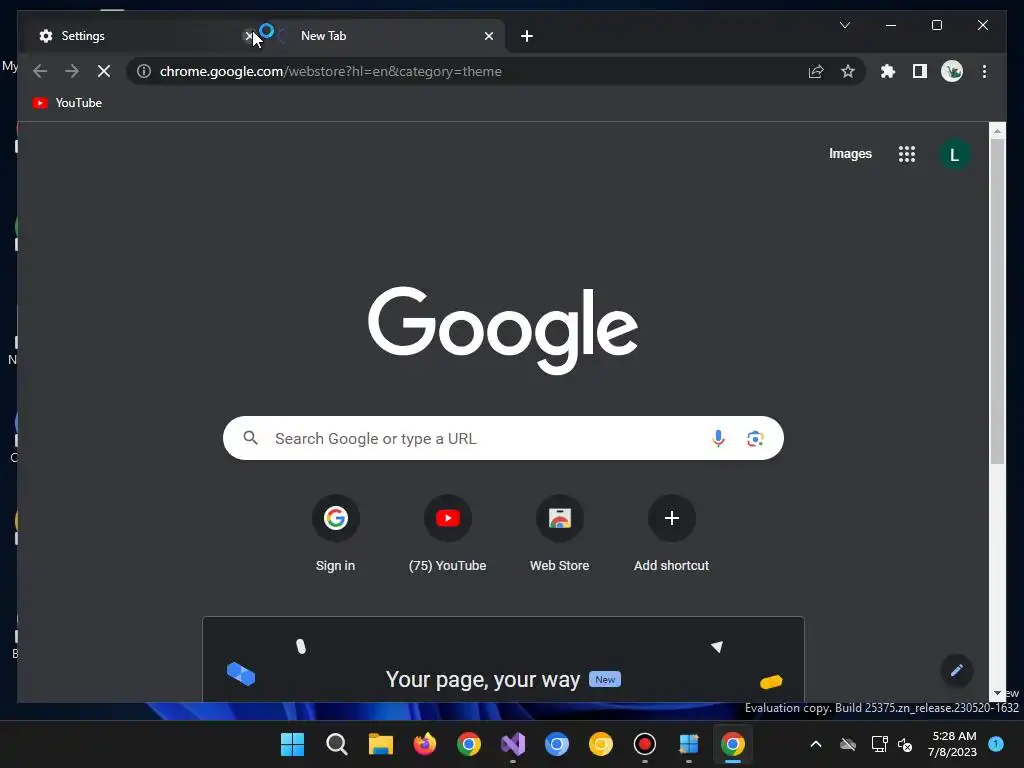Start voice search with microphone
This screenshot has width=1024, height=768.
pos(718,438)
